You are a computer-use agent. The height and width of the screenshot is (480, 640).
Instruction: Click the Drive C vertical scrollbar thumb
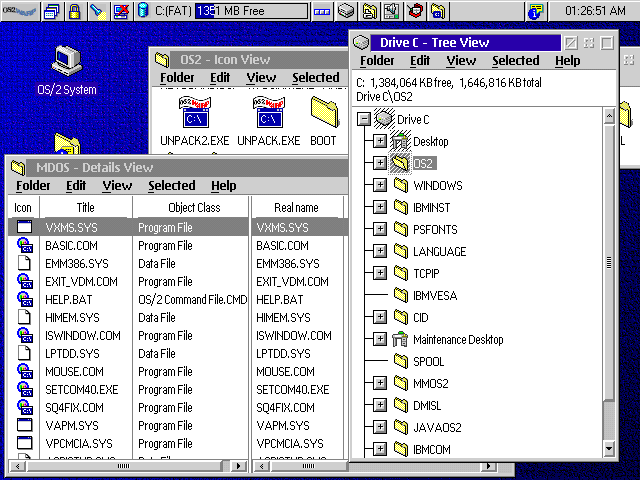point(609,262)
